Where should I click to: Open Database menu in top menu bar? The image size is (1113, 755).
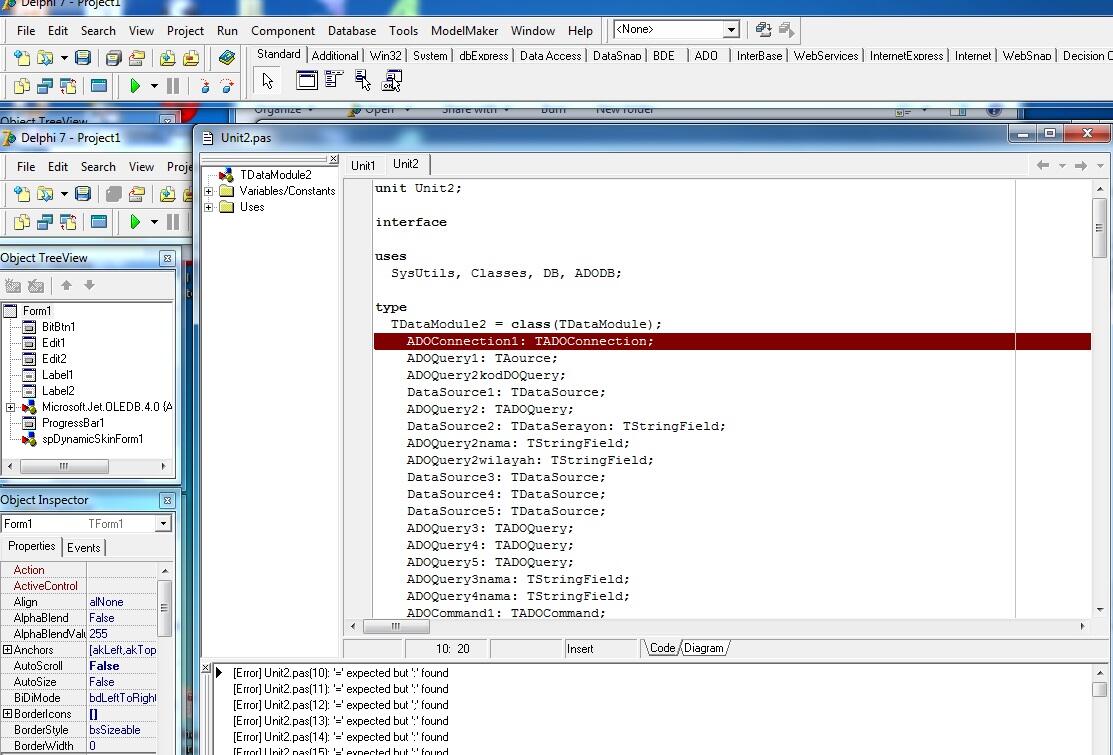[351, 31]
